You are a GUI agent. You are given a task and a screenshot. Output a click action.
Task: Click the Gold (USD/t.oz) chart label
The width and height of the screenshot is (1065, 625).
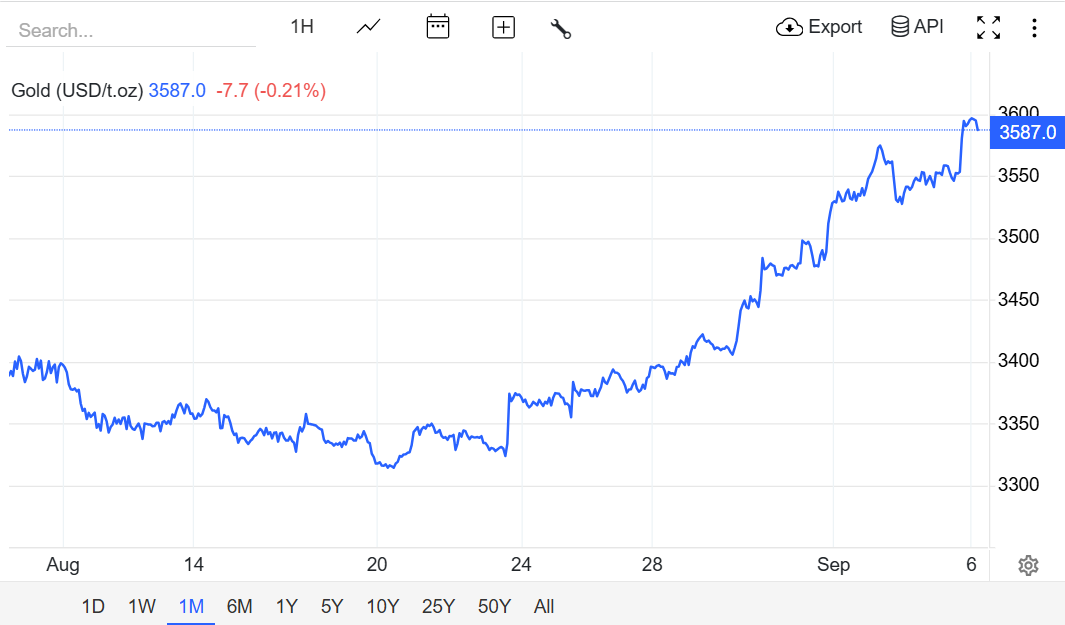tap(77, 90)
